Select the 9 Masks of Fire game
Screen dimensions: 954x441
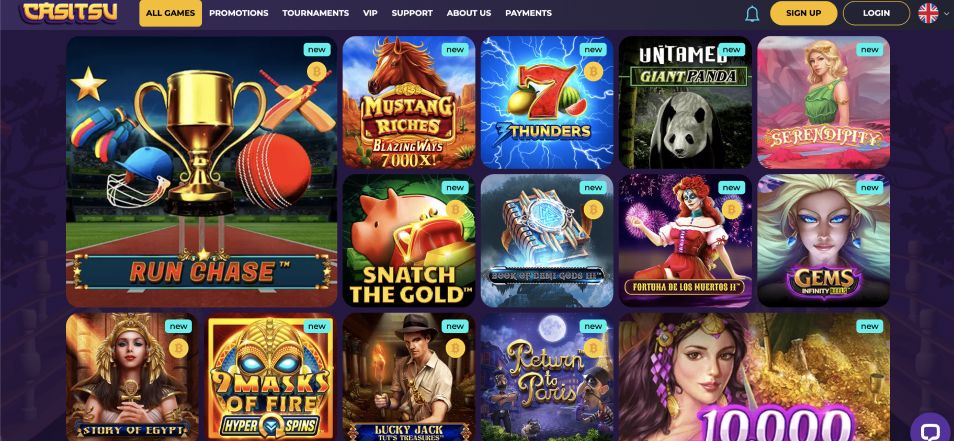(270, 377)
